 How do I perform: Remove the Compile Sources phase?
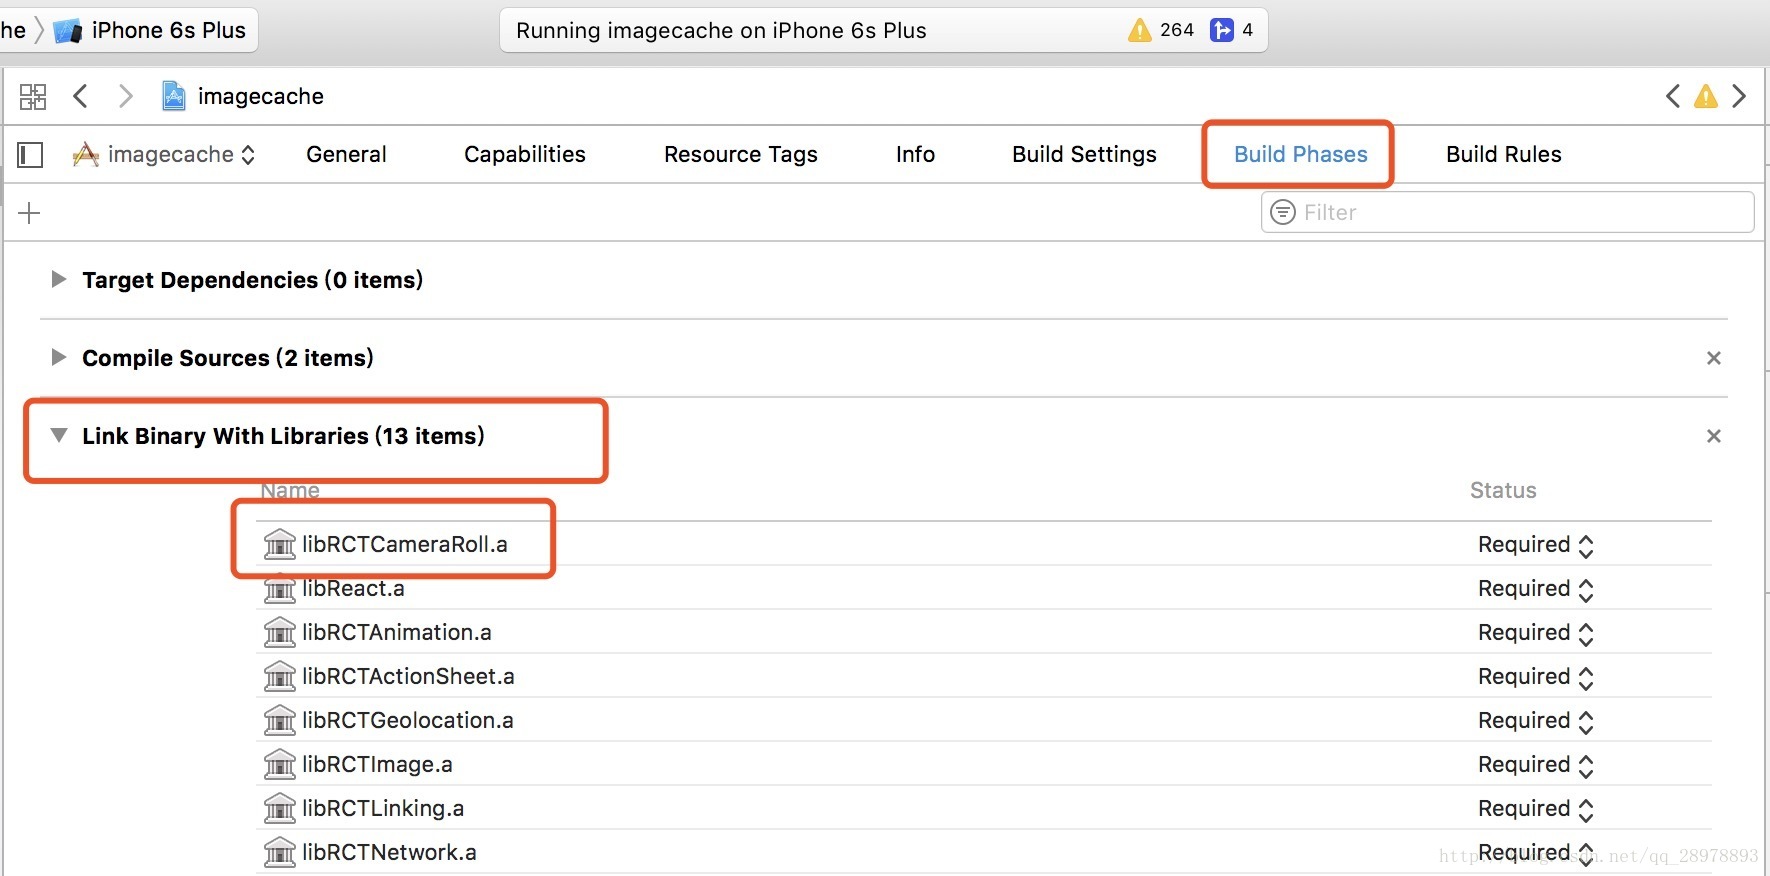[x=1713, y=358]
